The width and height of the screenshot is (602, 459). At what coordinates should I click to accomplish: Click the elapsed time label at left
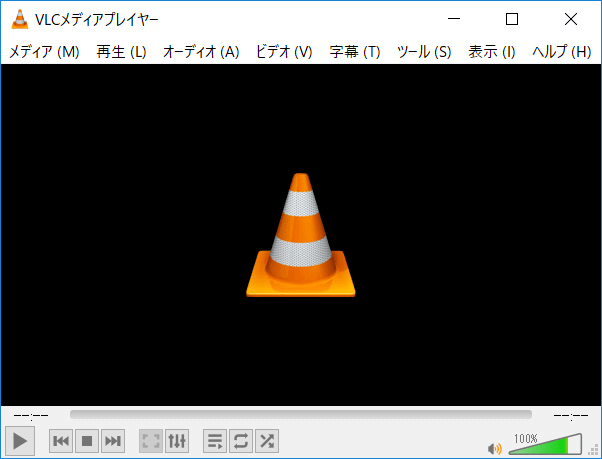31,415
